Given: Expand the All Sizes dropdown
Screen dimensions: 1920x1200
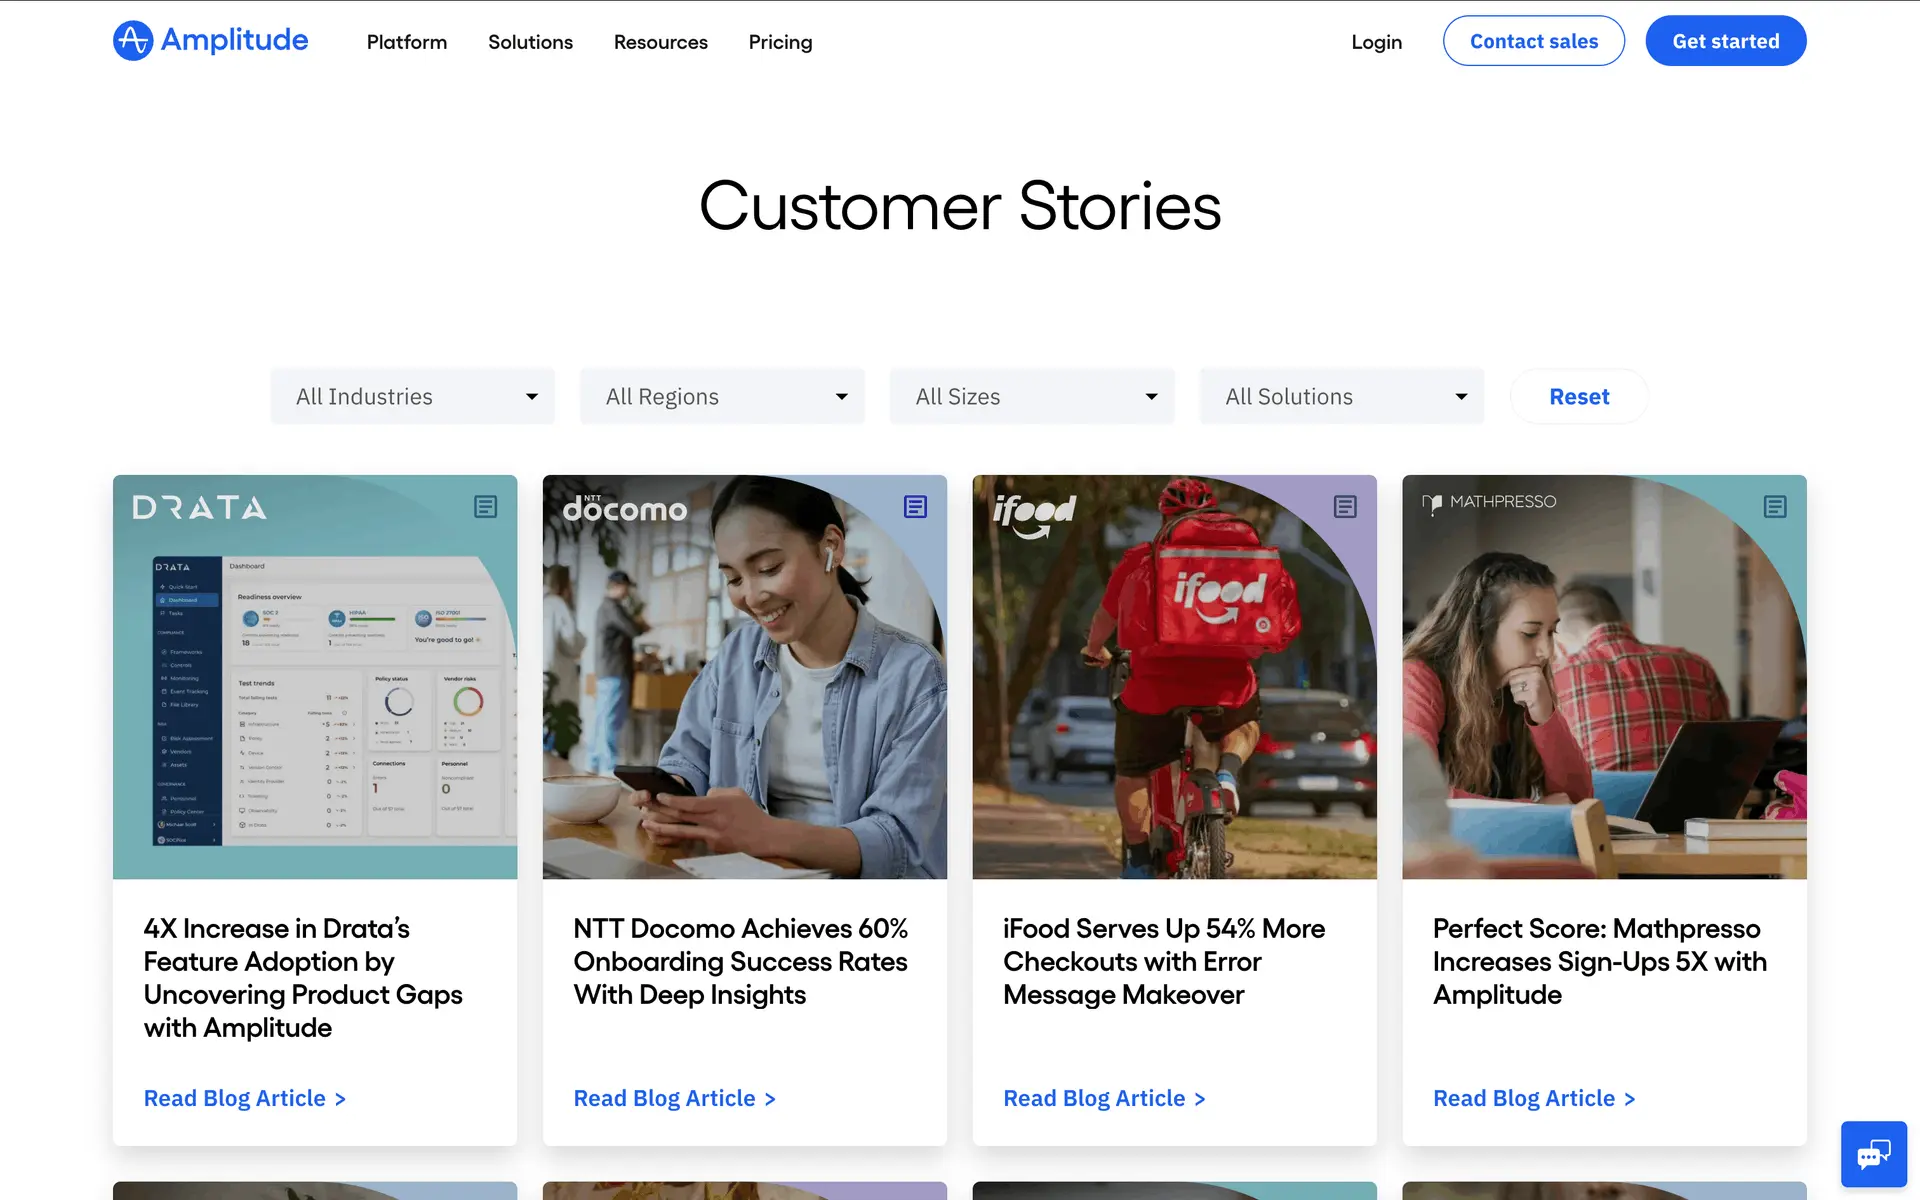Looking at the screenshot, I should click(1032, 397).
